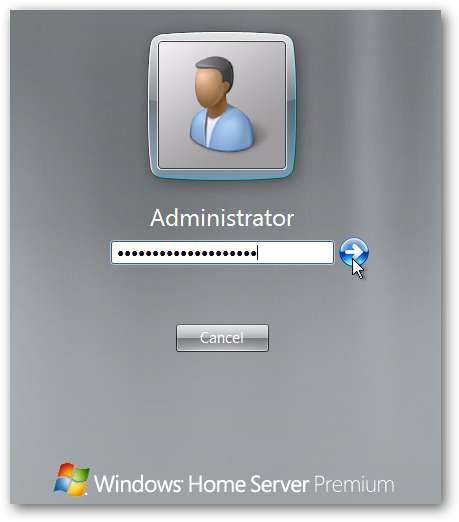The image size is (459, 522).
Task: Click the gray background area below Cancel
Action: 222,400
